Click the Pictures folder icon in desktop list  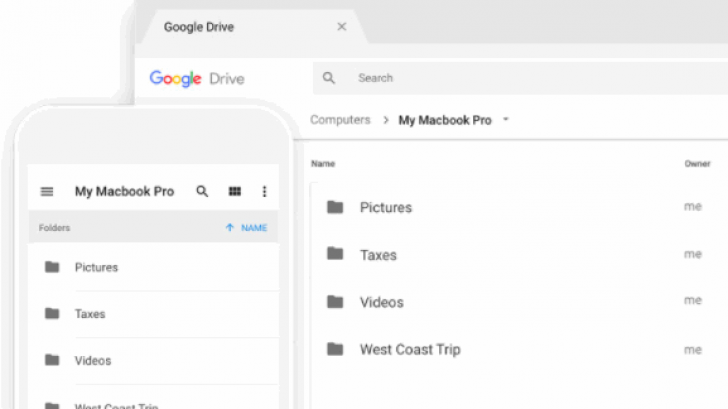335,207
